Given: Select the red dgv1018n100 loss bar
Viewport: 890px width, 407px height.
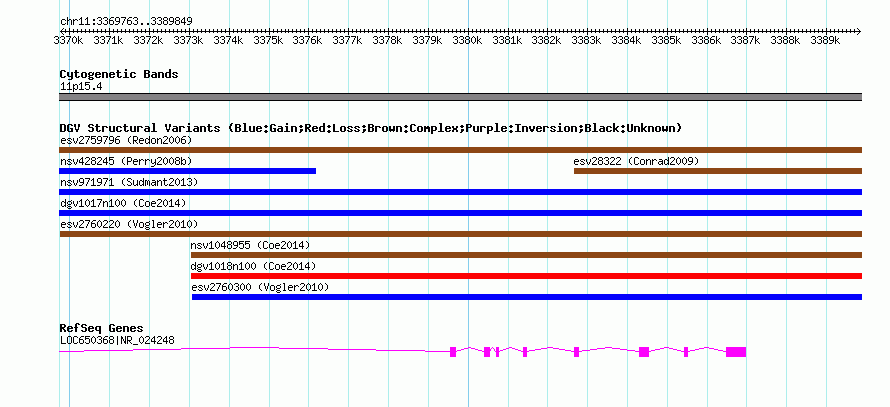Looking at the screenshot, I should [x=526, y=276].
